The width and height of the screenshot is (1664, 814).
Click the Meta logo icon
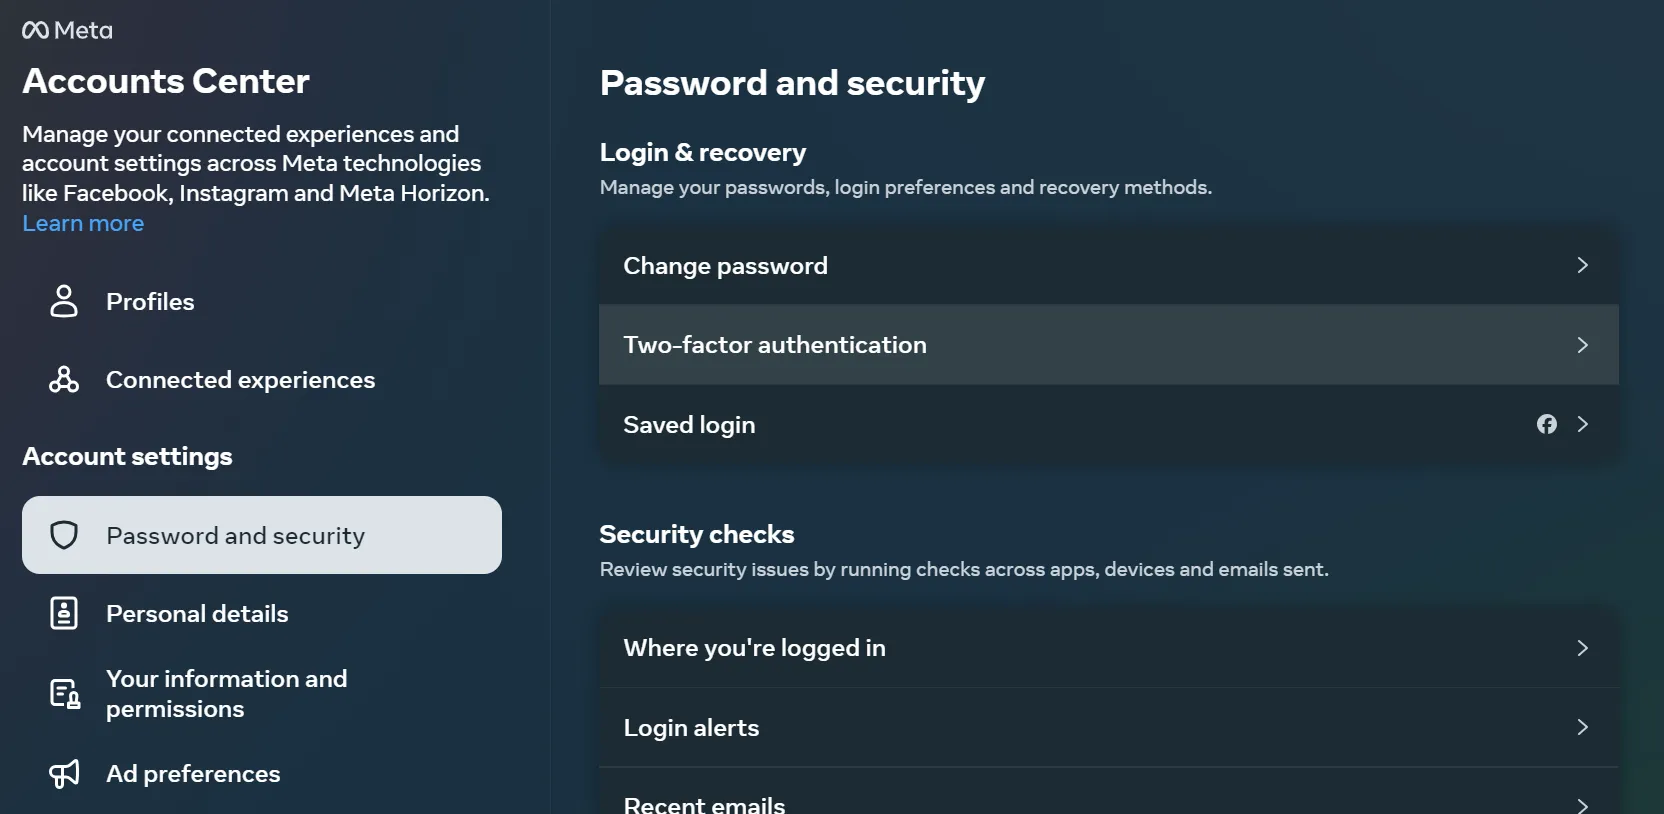[x=36, y=31]
